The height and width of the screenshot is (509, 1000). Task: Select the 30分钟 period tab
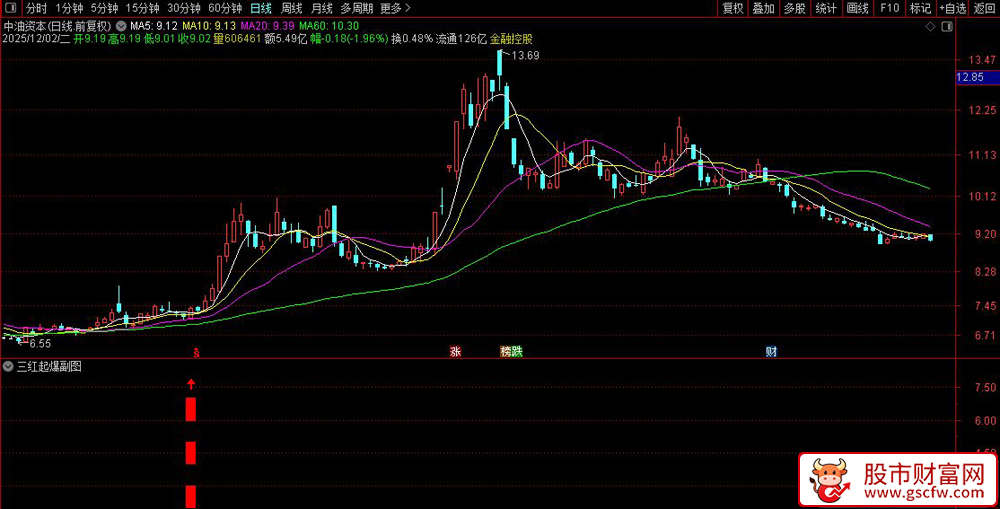click(184, 8)
